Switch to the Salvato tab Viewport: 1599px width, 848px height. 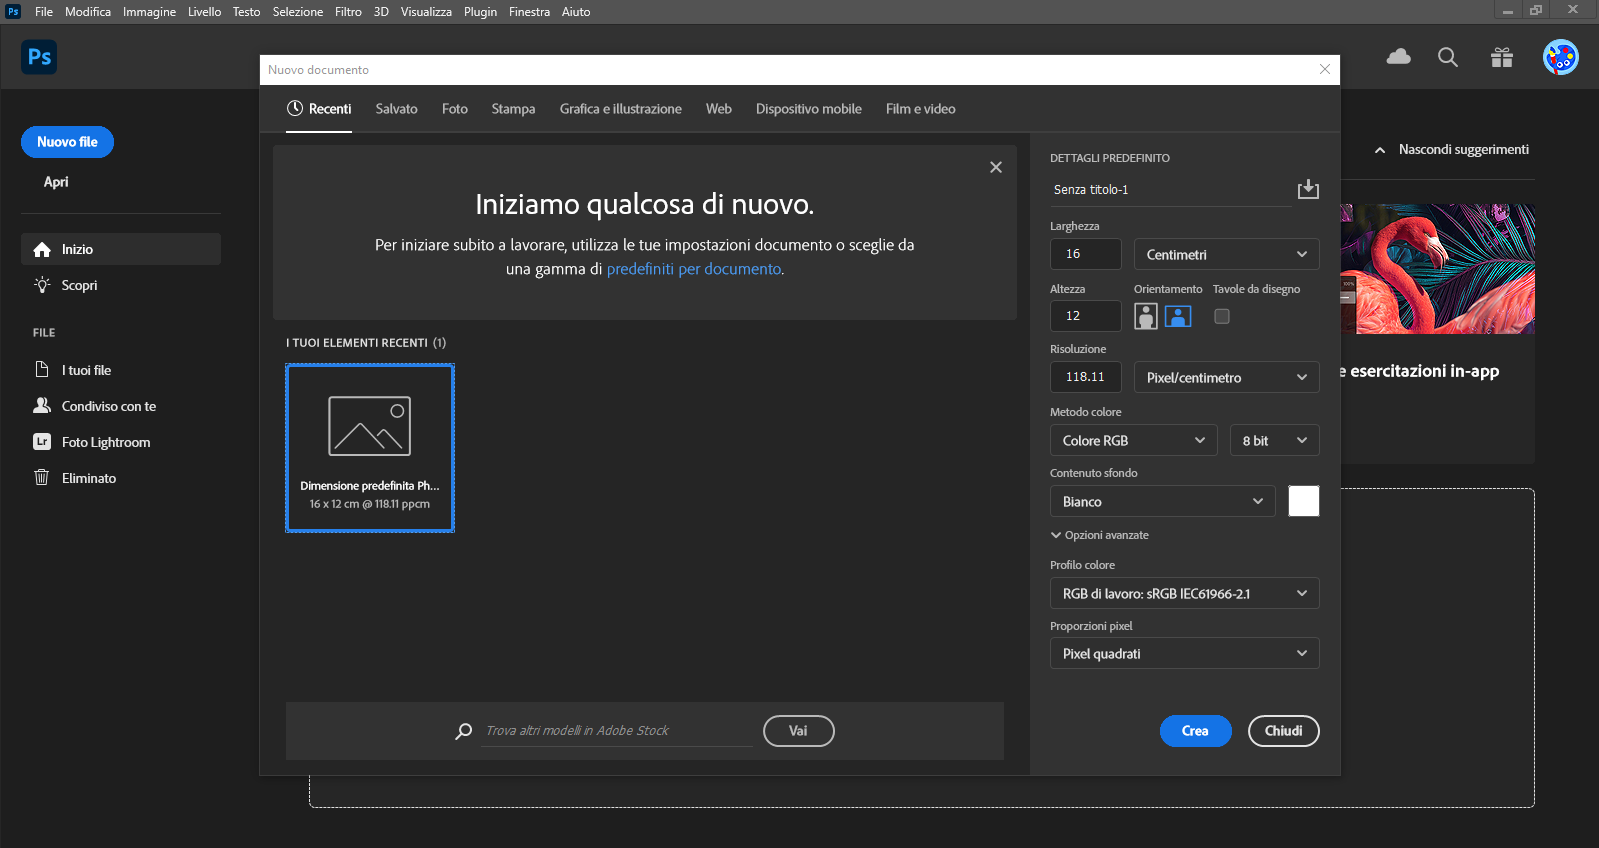point(396,109)
